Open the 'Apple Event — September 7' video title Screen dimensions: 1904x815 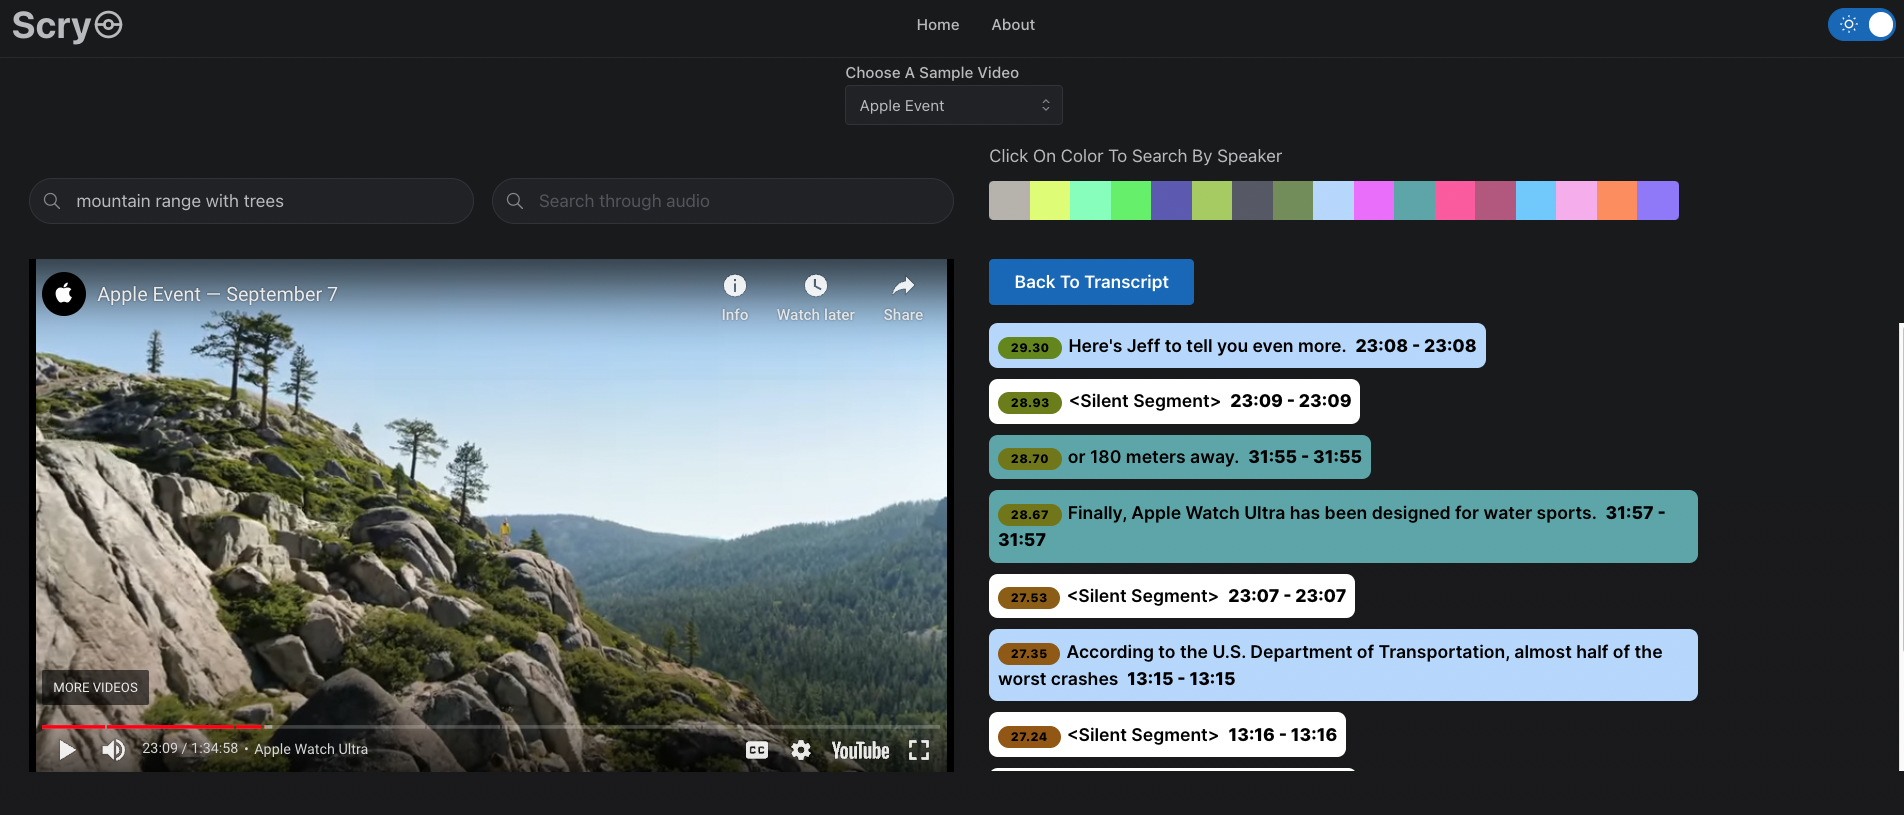(x=218, y=294)
